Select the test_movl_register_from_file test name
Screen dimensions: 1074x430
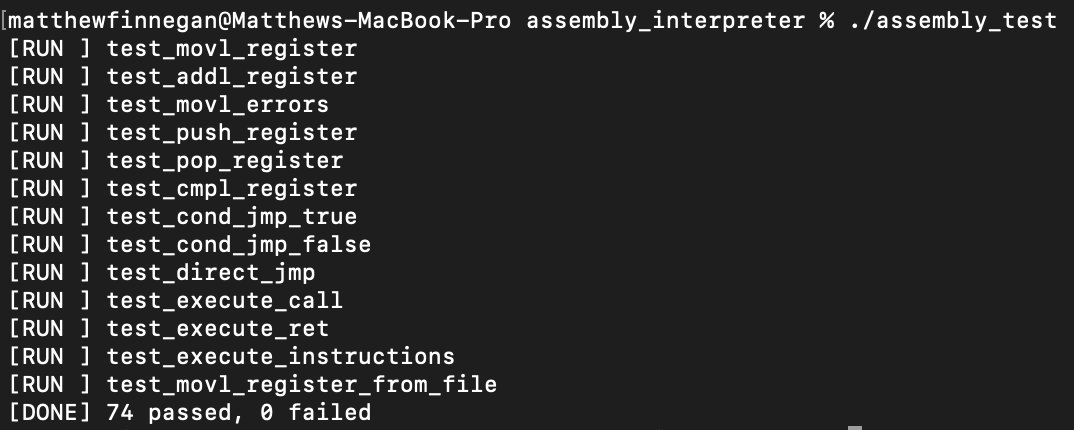(x=301, y=384)
